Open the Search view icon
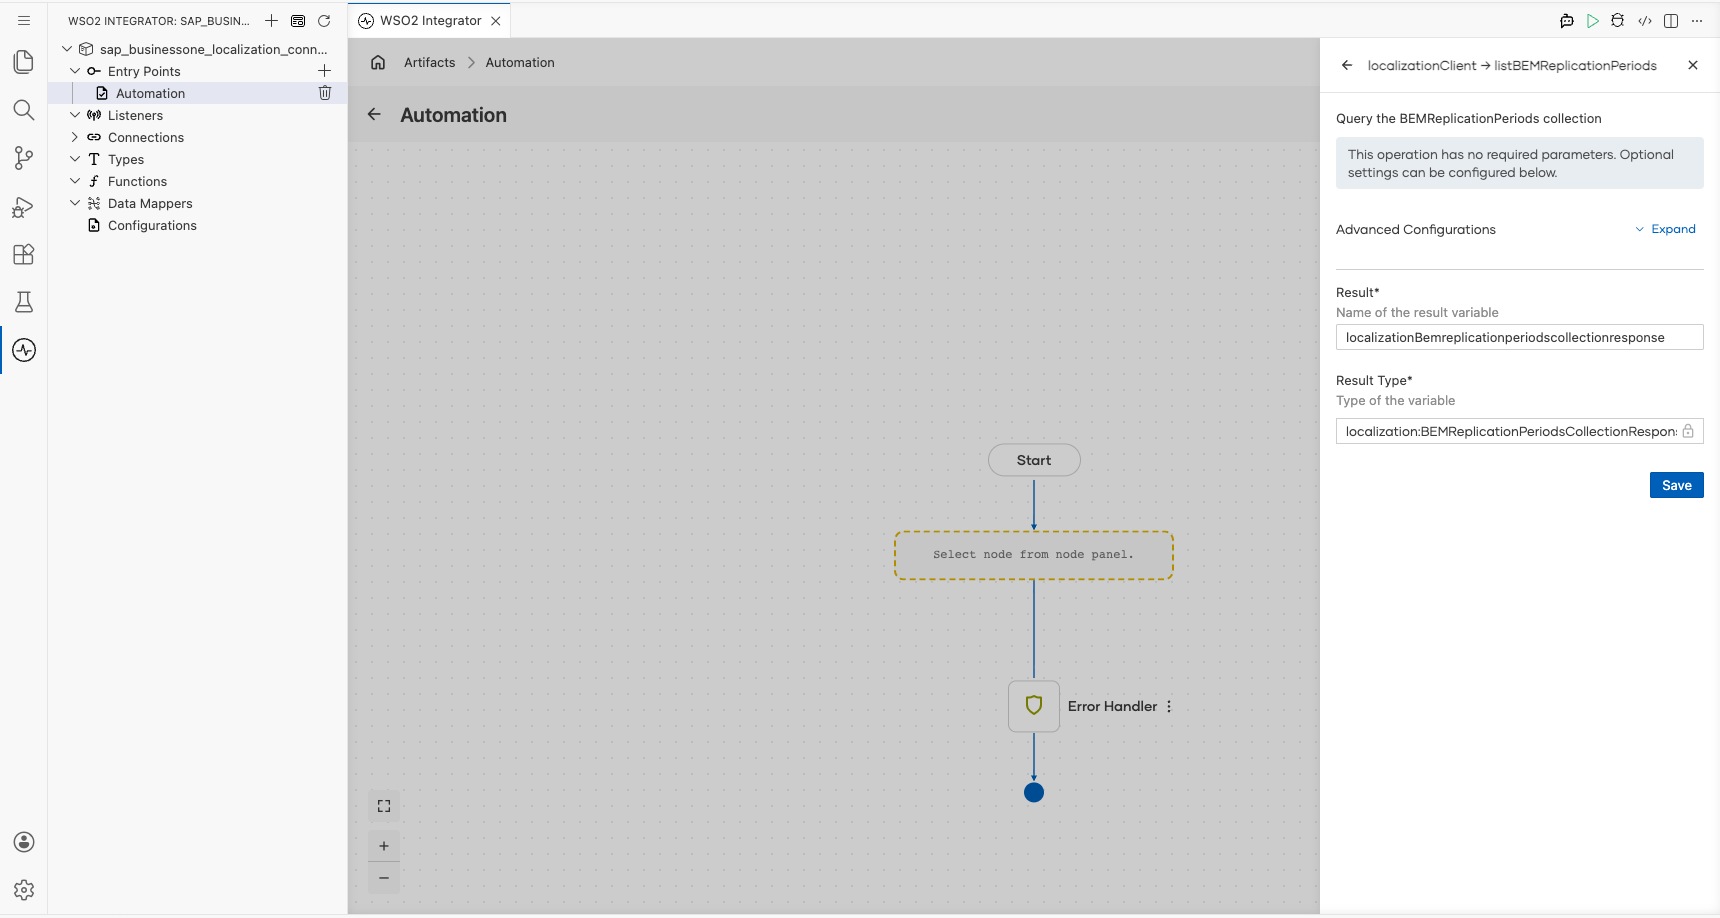The image size is (1720, 918). pos(24,110)
